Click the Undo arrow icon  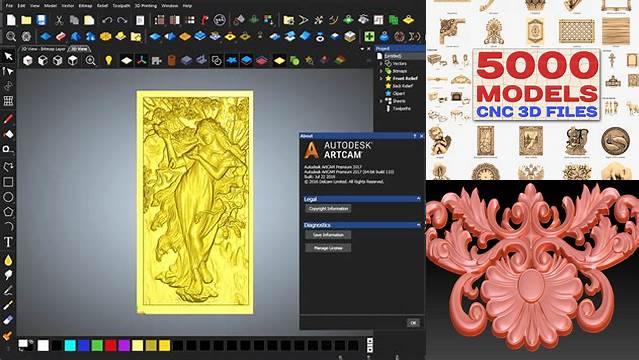[107, 20]
